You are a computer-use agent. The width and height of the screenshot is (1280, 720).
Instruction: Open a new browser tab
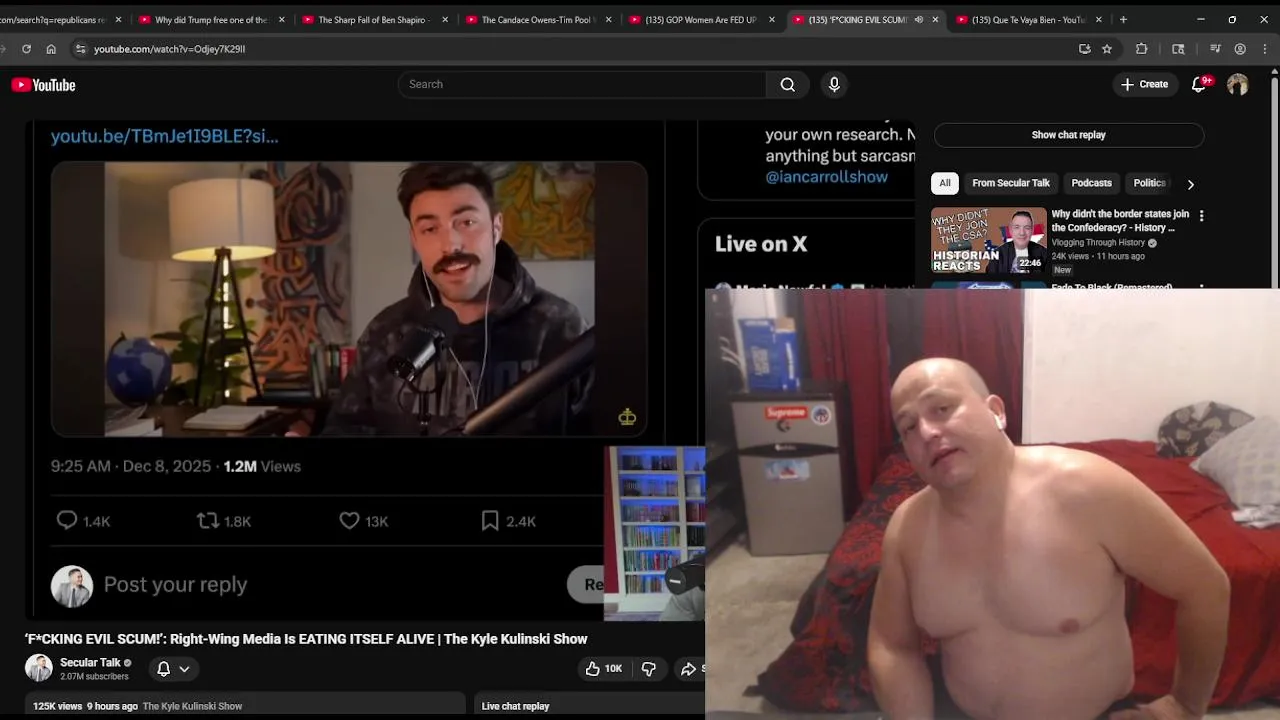point(1123,19)
